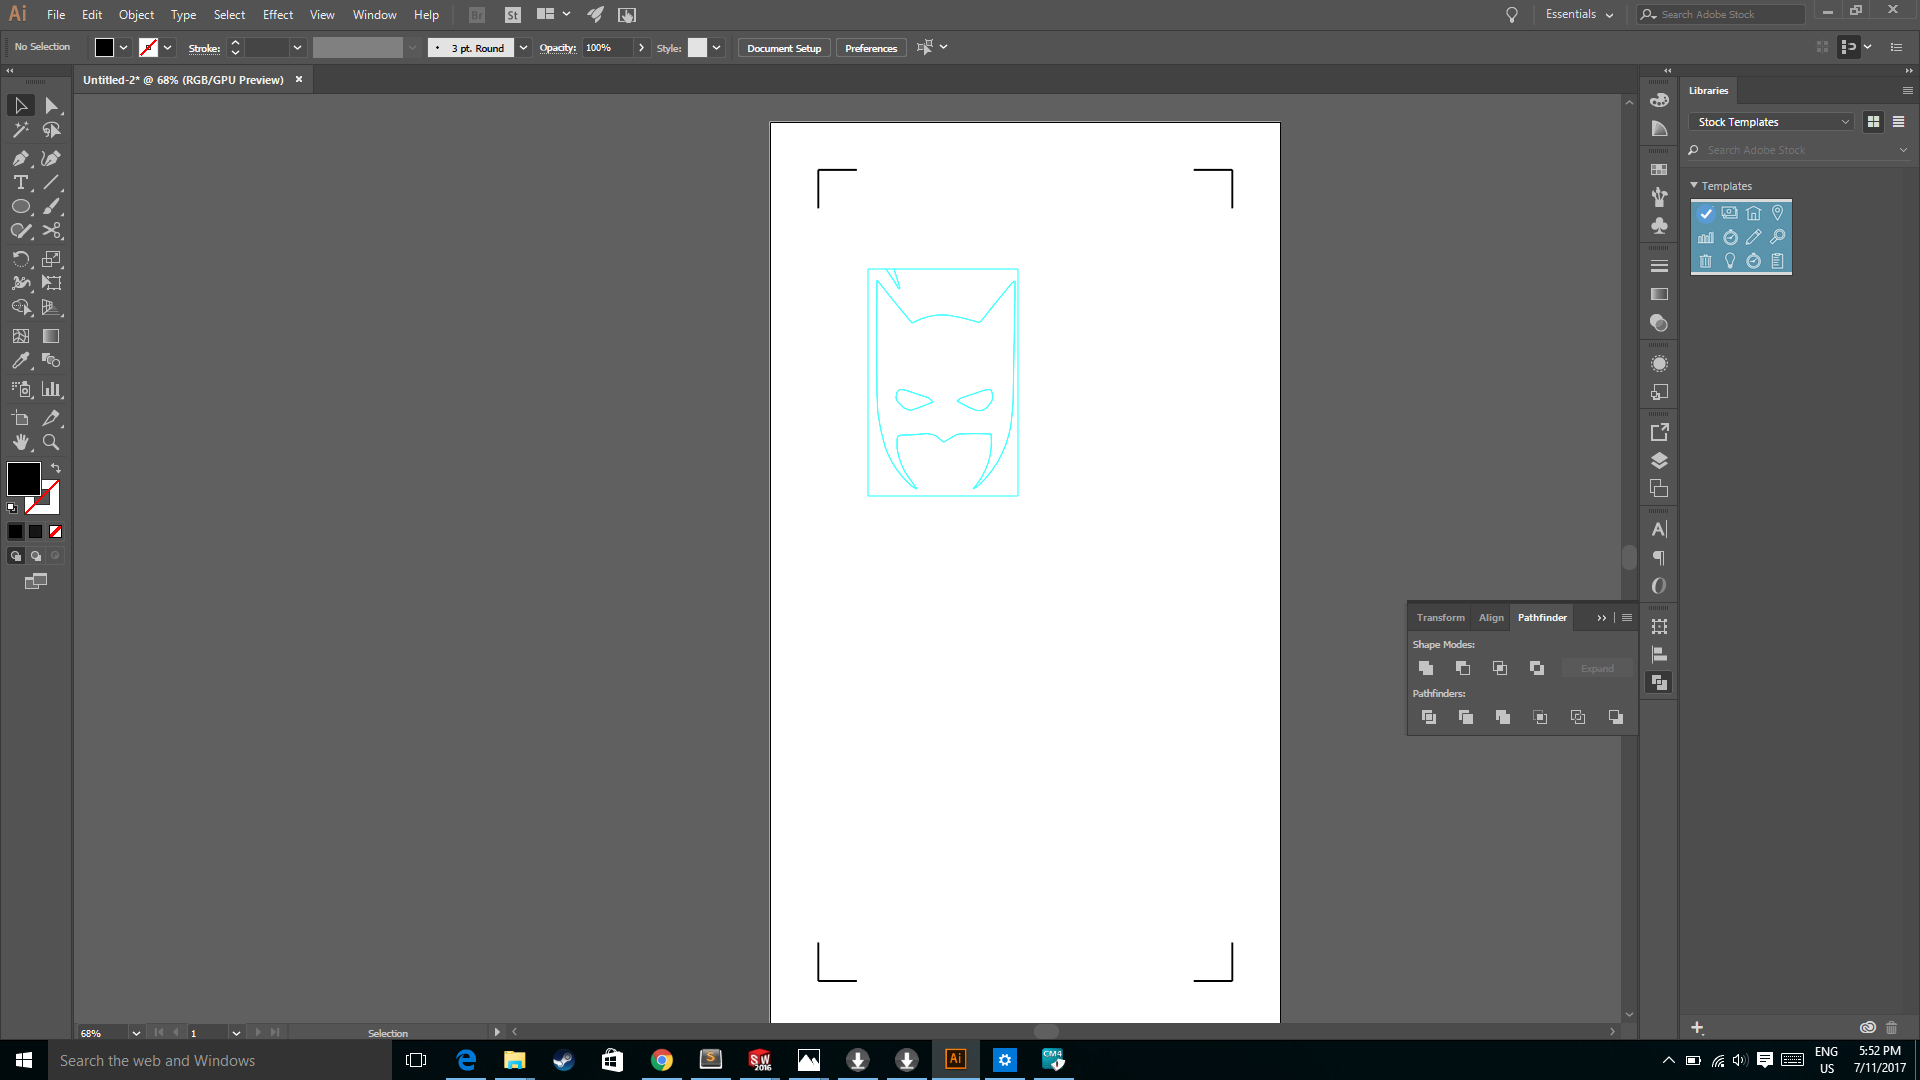Viewport: 1920px width, 1080px height.
Task: Switch libraries to list view
Action: pyautogui.click(x=1899, y=122)
